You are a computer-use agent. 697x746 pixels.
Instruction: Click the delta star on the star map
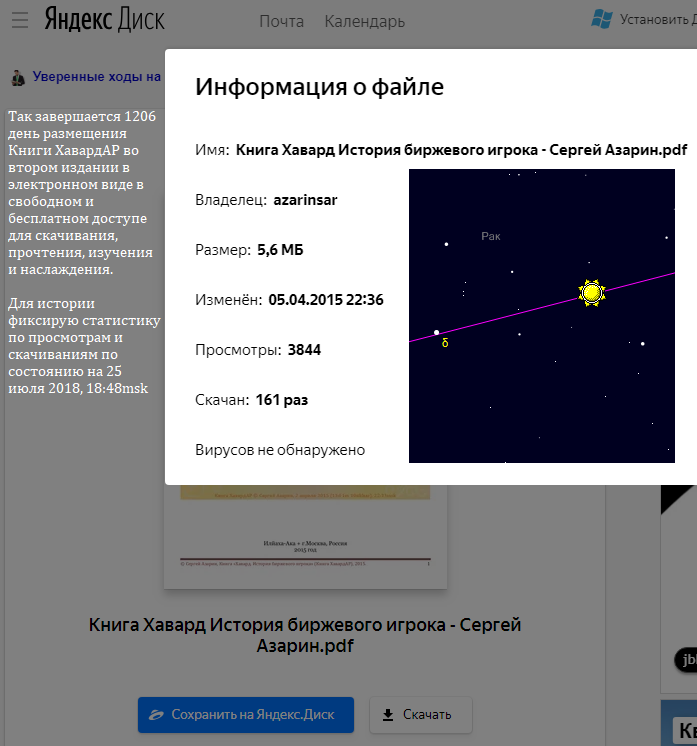click(437, 333)
